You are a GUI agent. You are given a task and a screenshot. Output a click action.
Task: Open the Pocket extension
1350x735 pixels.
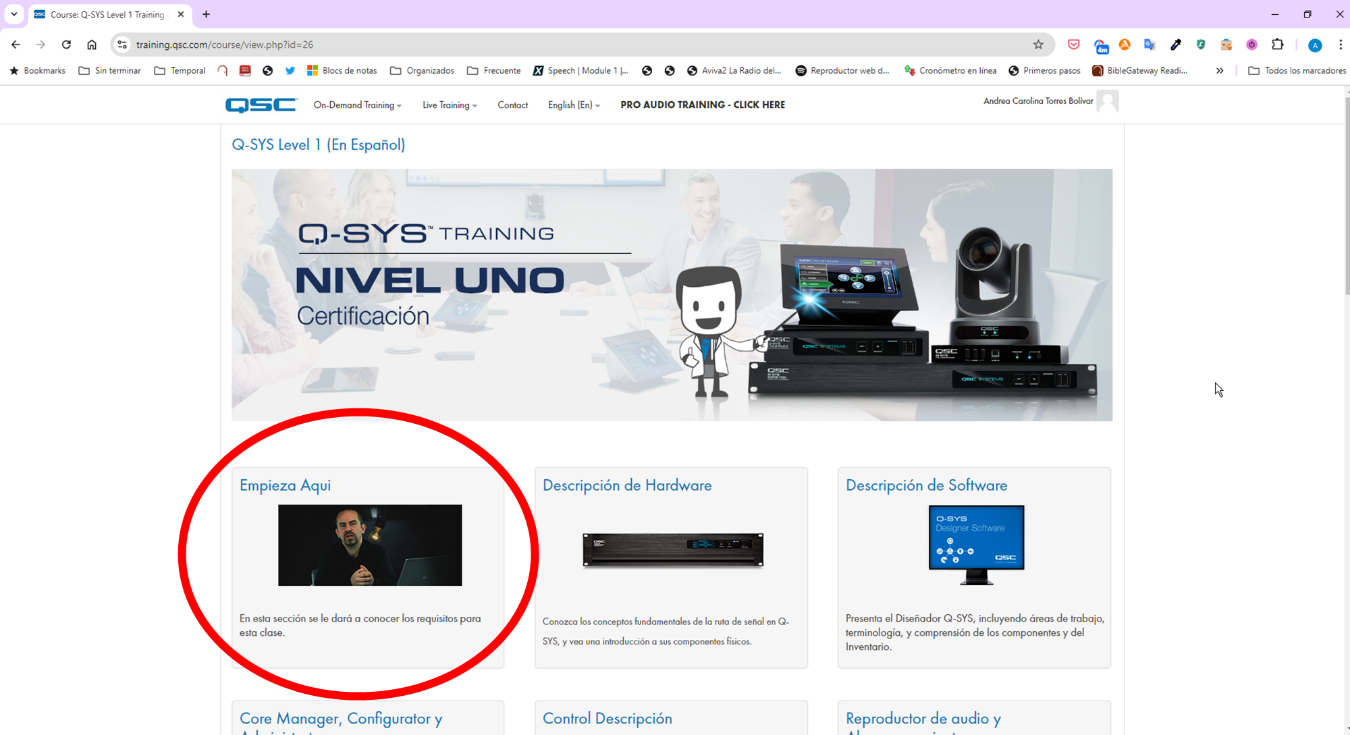point(1074,44)
